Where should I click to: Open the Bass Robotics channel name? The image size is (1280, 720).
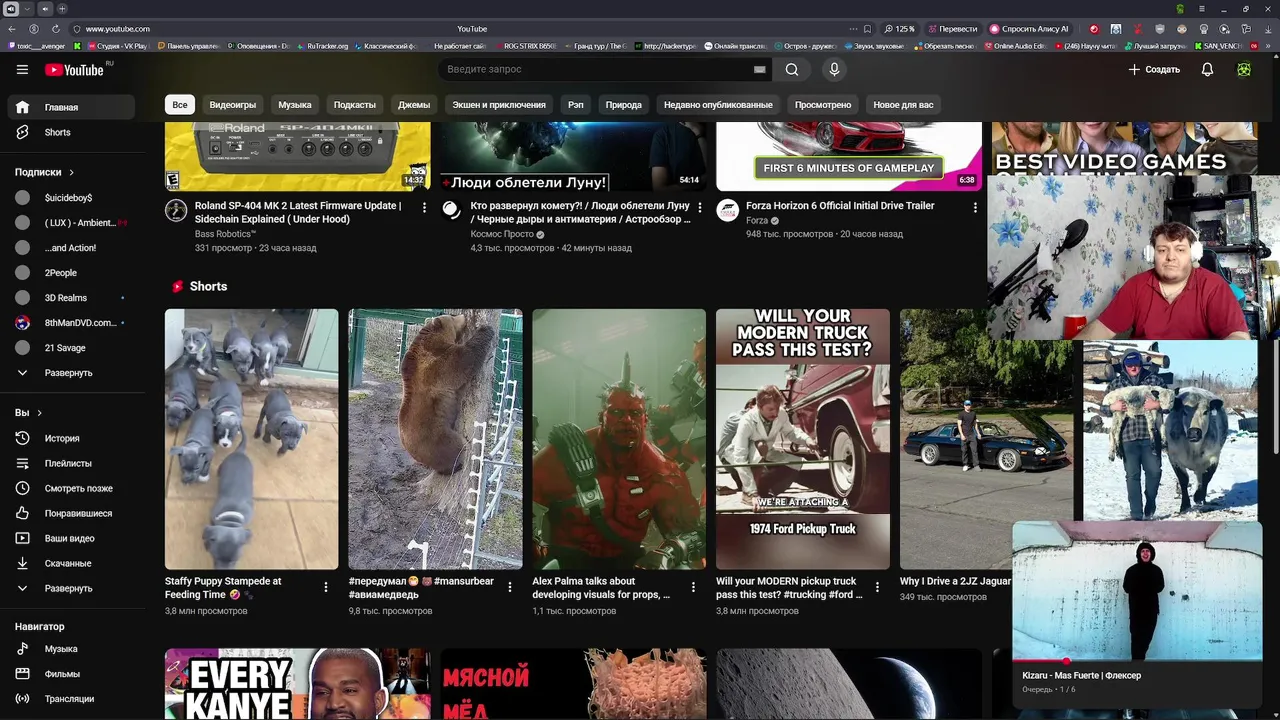point(225,234)
